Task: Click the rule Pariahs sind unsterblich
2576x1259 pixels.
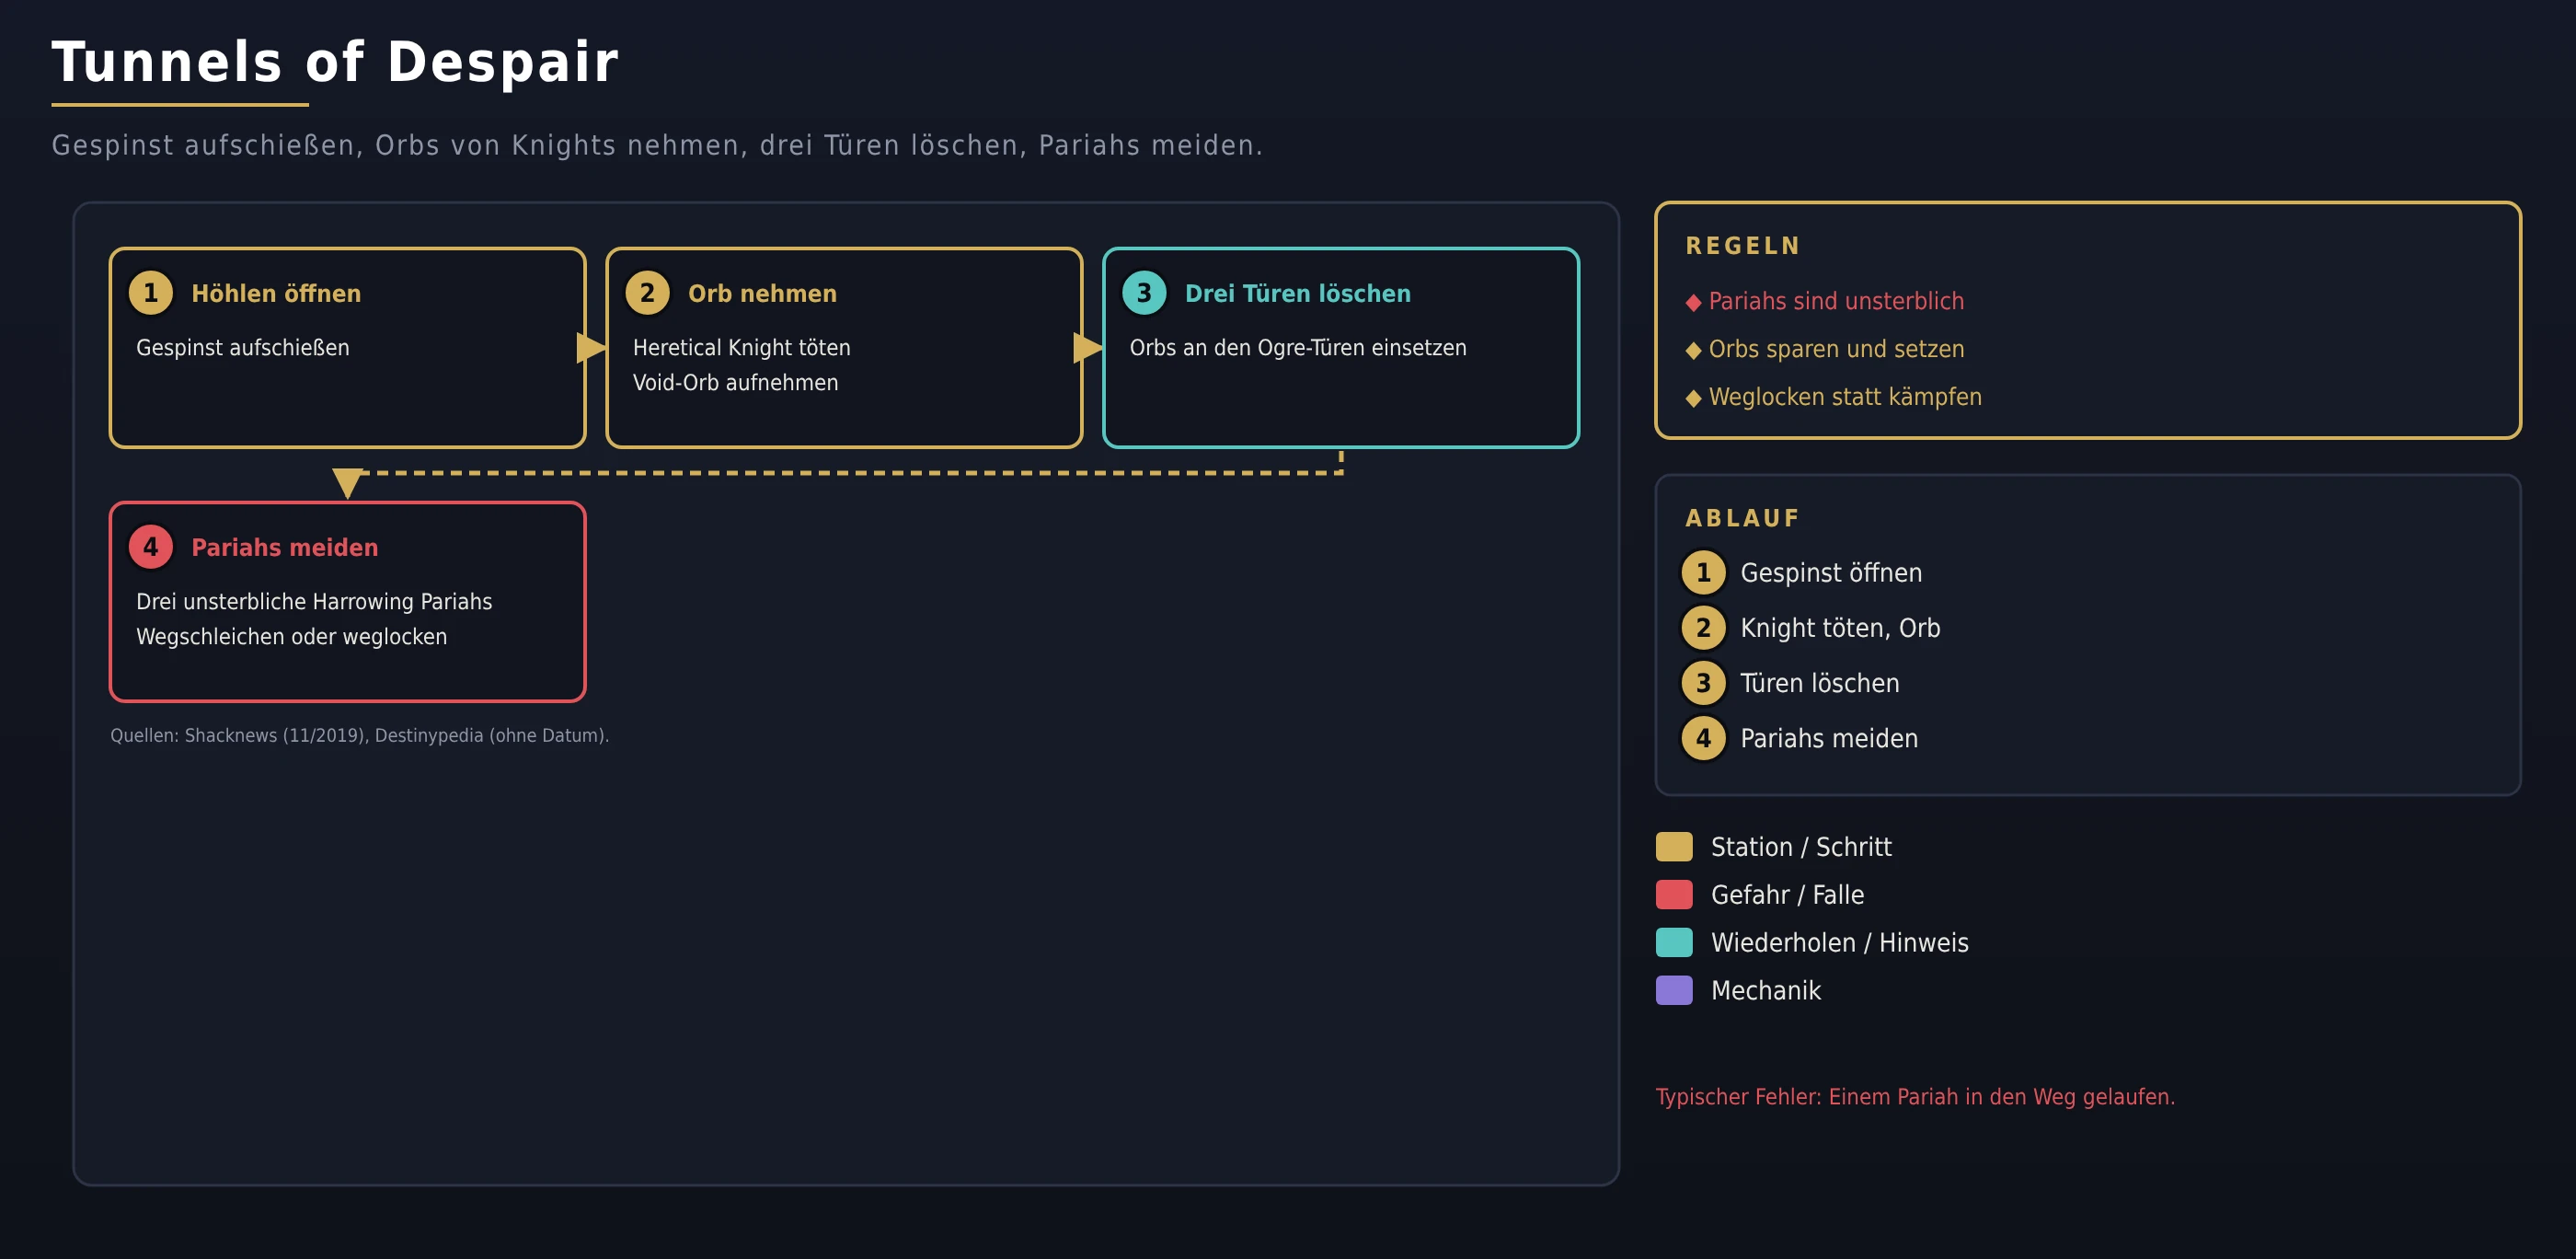Action: pos(1836,302)
